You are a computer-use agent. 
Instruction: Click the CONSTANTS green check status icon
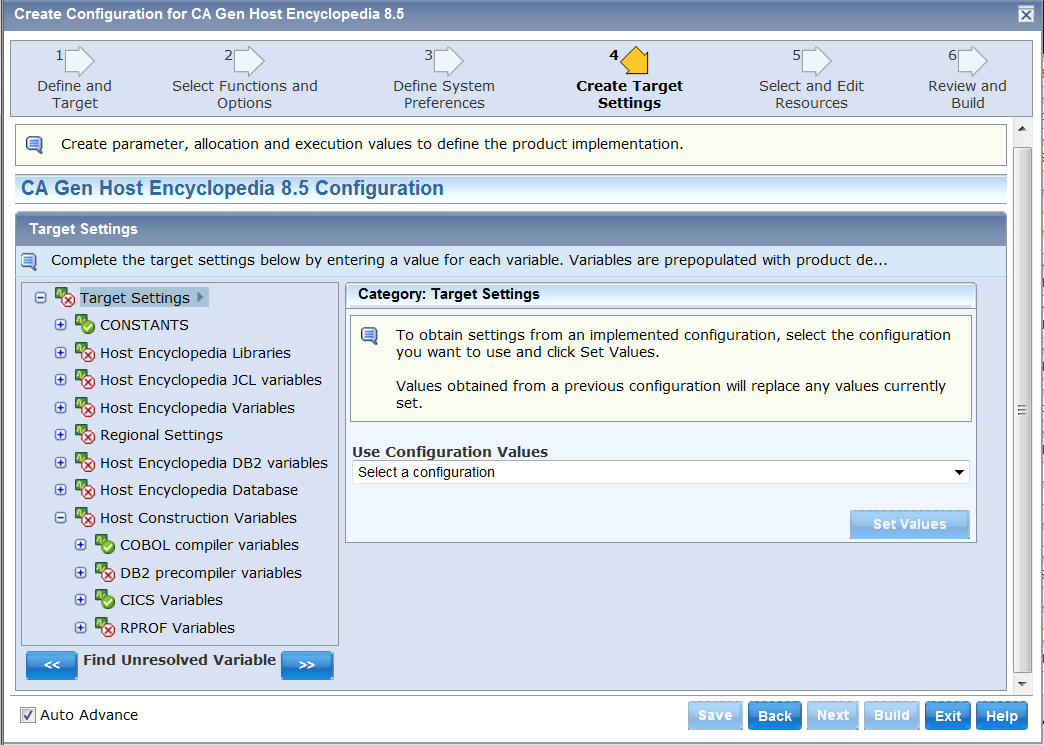pyautogui.click(x=85, y=325)
